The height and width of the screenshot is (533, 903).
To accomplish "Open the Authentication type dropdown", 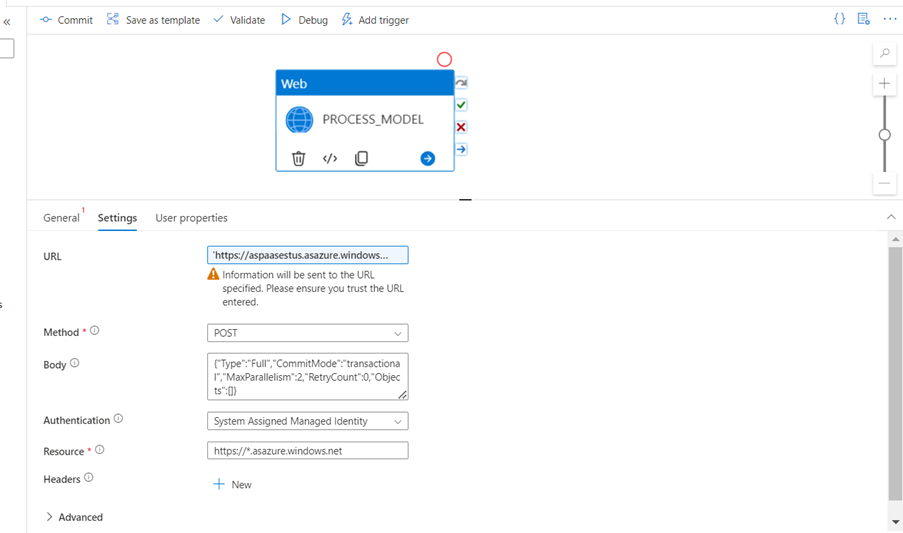I will pyautogui.click(x=307, y=421).
